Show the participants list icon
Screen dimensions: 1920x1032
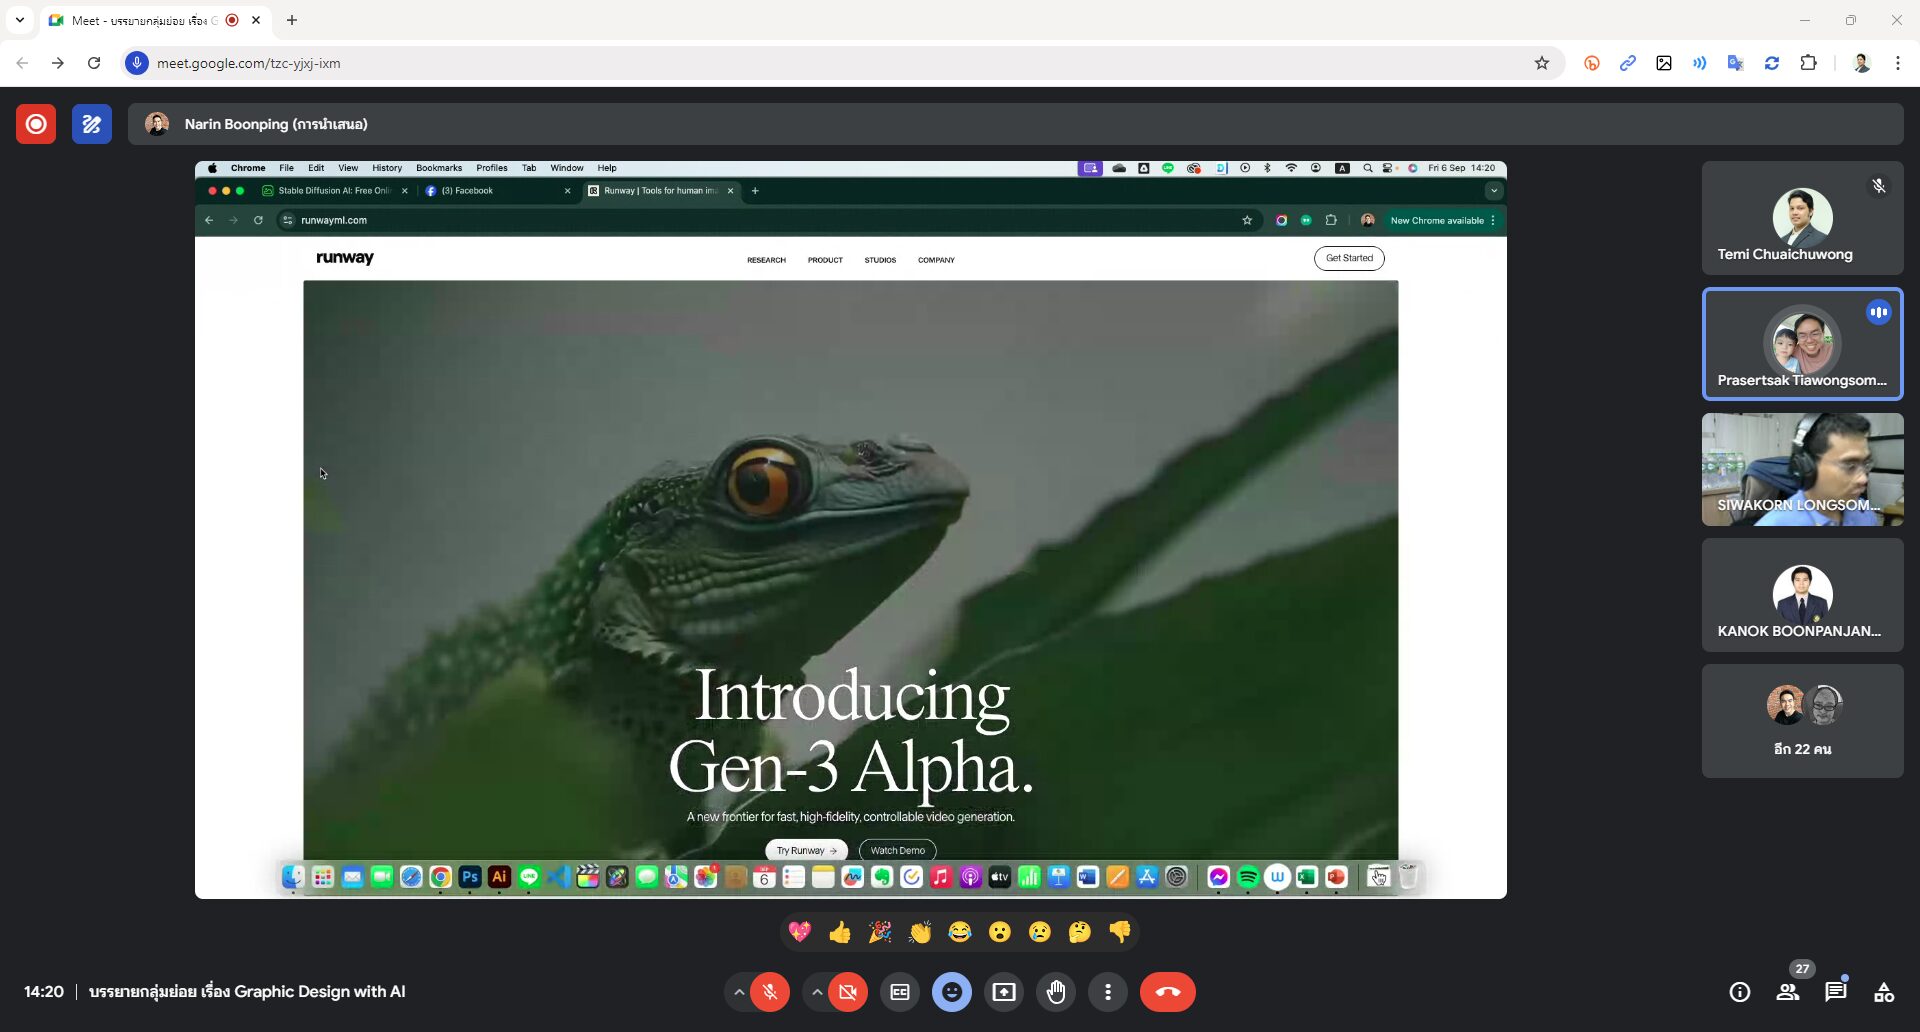(1787, 992)
